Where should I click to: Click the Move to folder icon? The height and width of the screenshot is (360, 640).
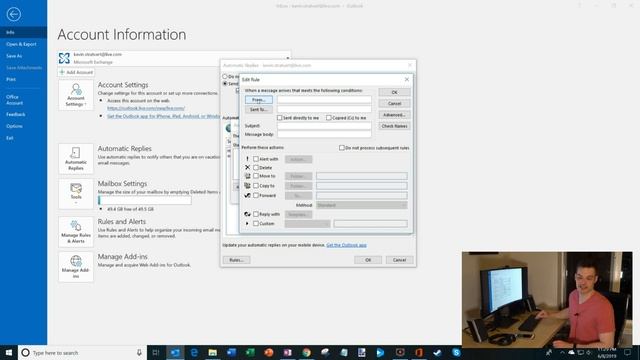[247, 176]
